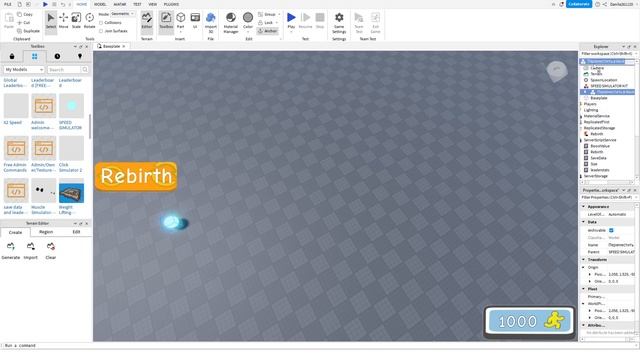Collapse the Data section in Properties
Viewport: 640px width, 360px height.
pyautogui.click(x=584, y=222)
